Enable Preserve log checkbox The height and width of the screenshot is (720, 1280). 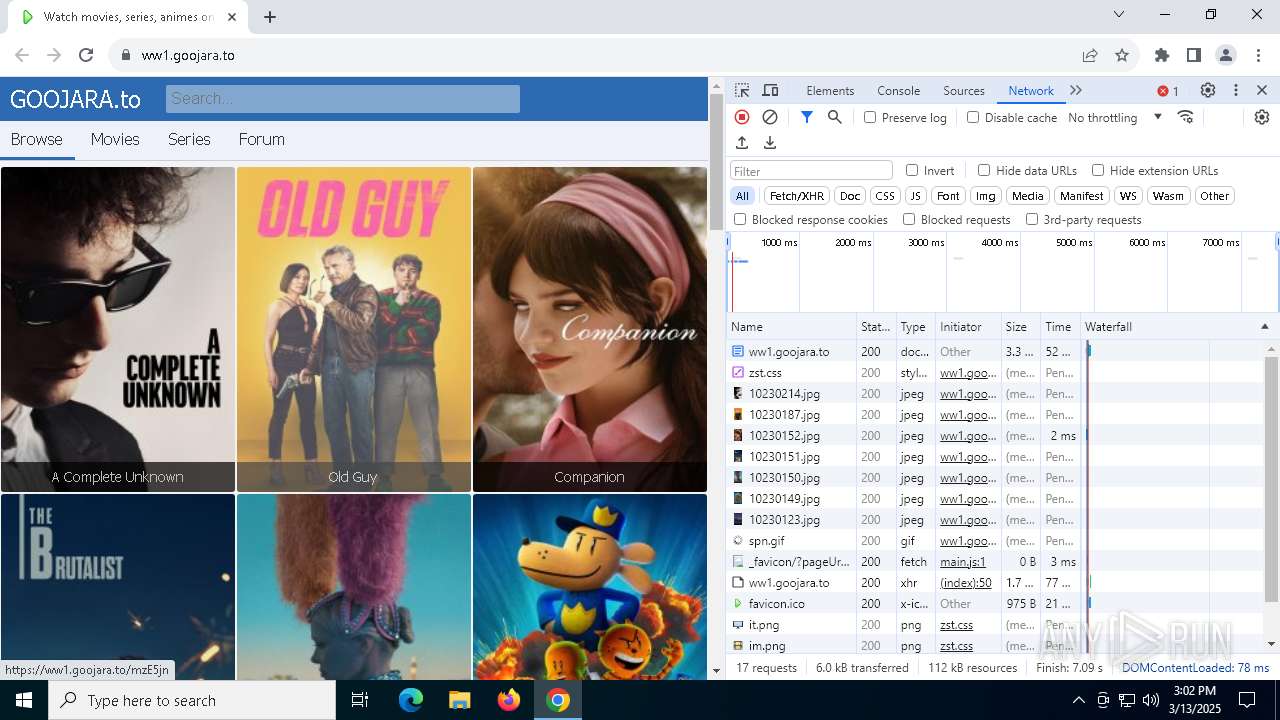click(x=870, y=117)
